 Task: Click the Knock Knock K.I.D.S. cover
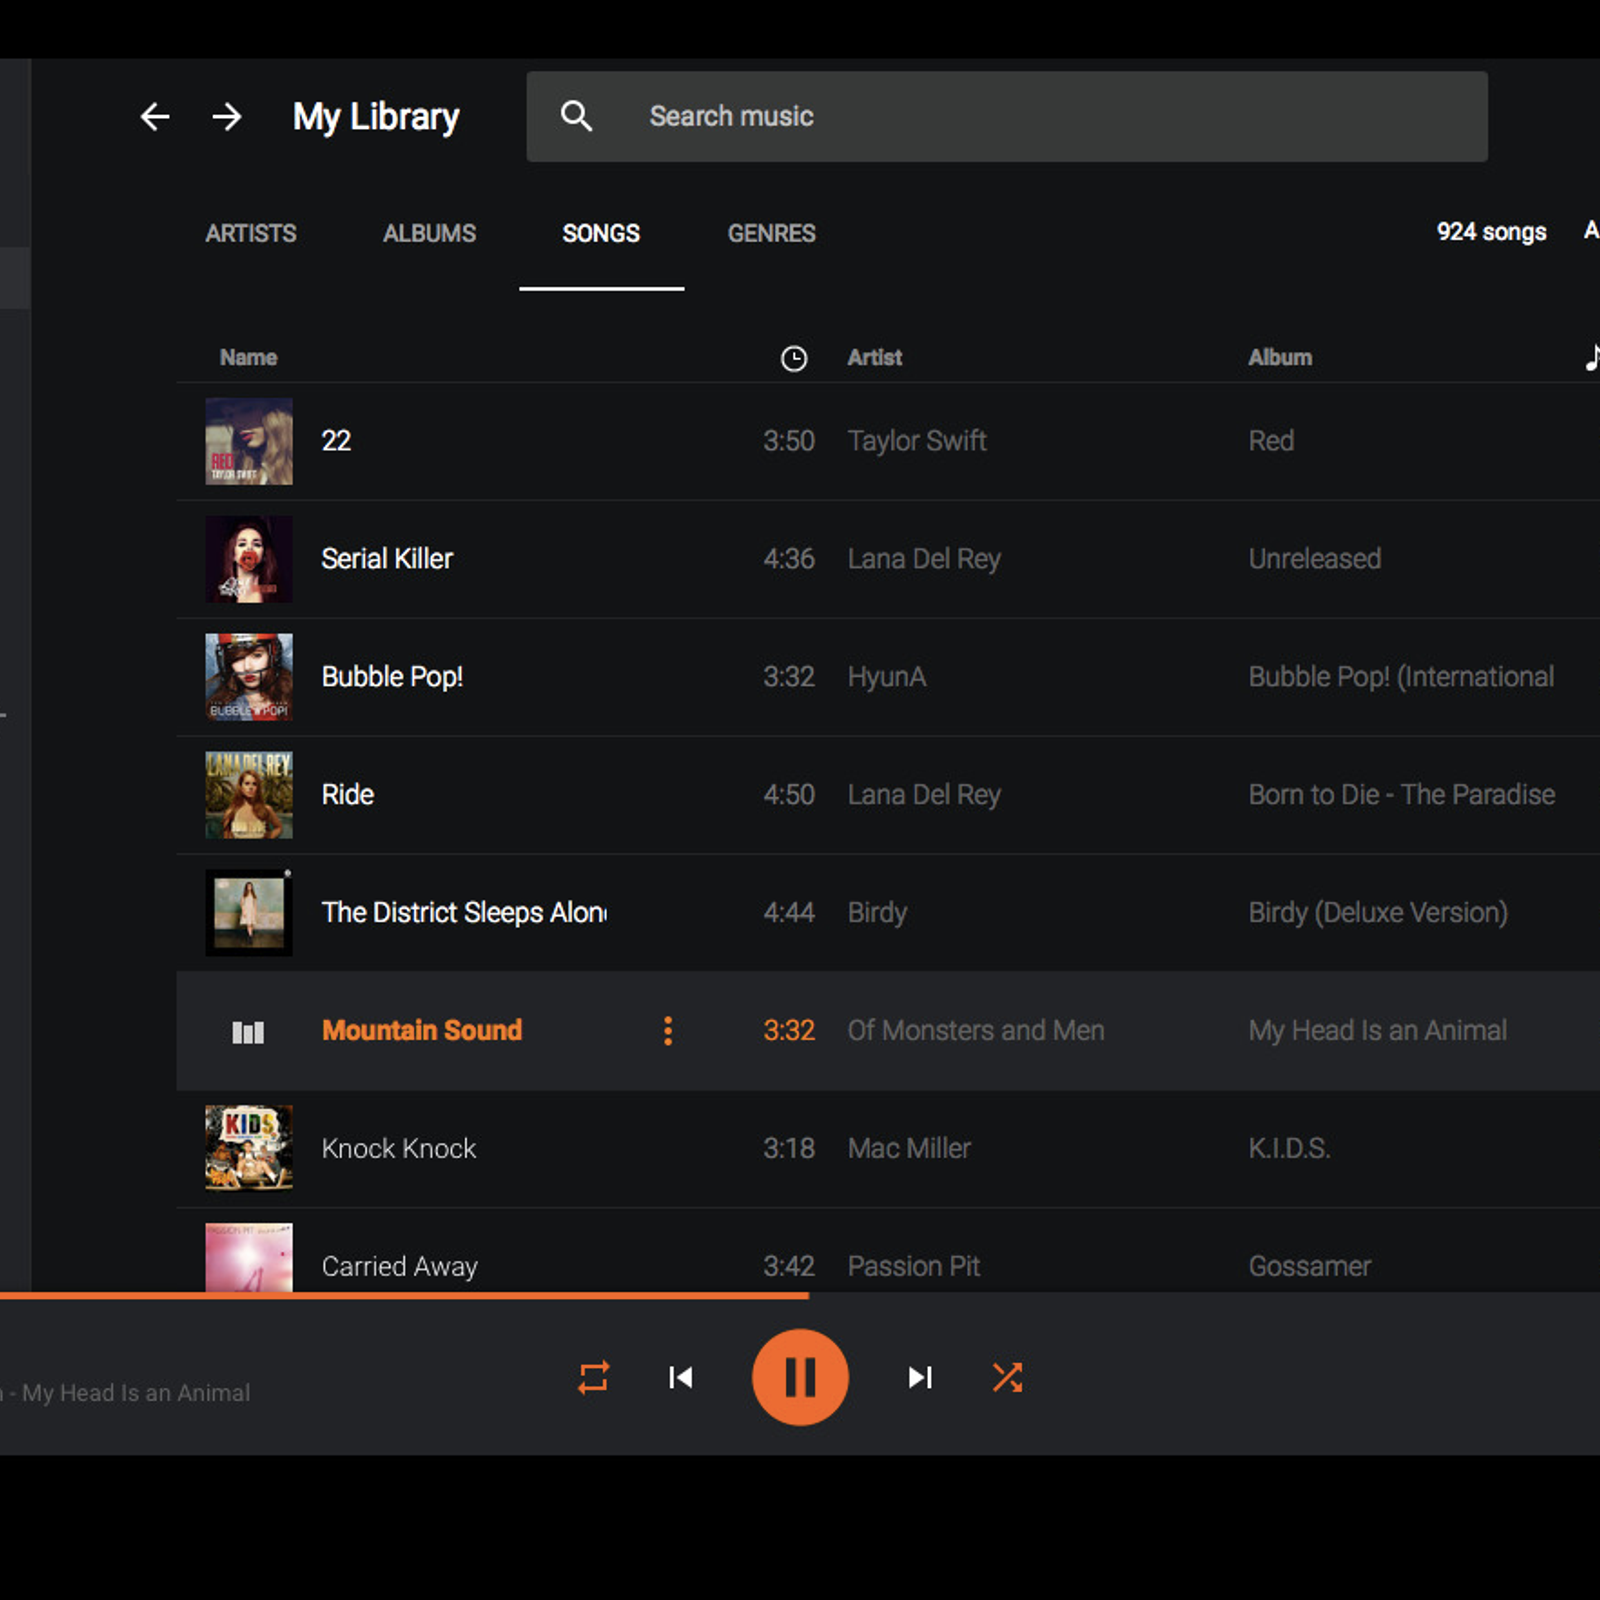click(x=249, y=1148)
